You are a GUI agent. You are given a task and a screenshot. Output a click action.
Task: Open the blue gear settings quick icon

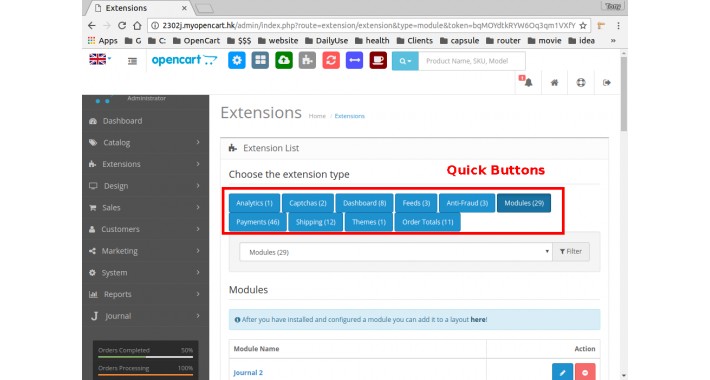pyautogui.click(x=236, y=60)
